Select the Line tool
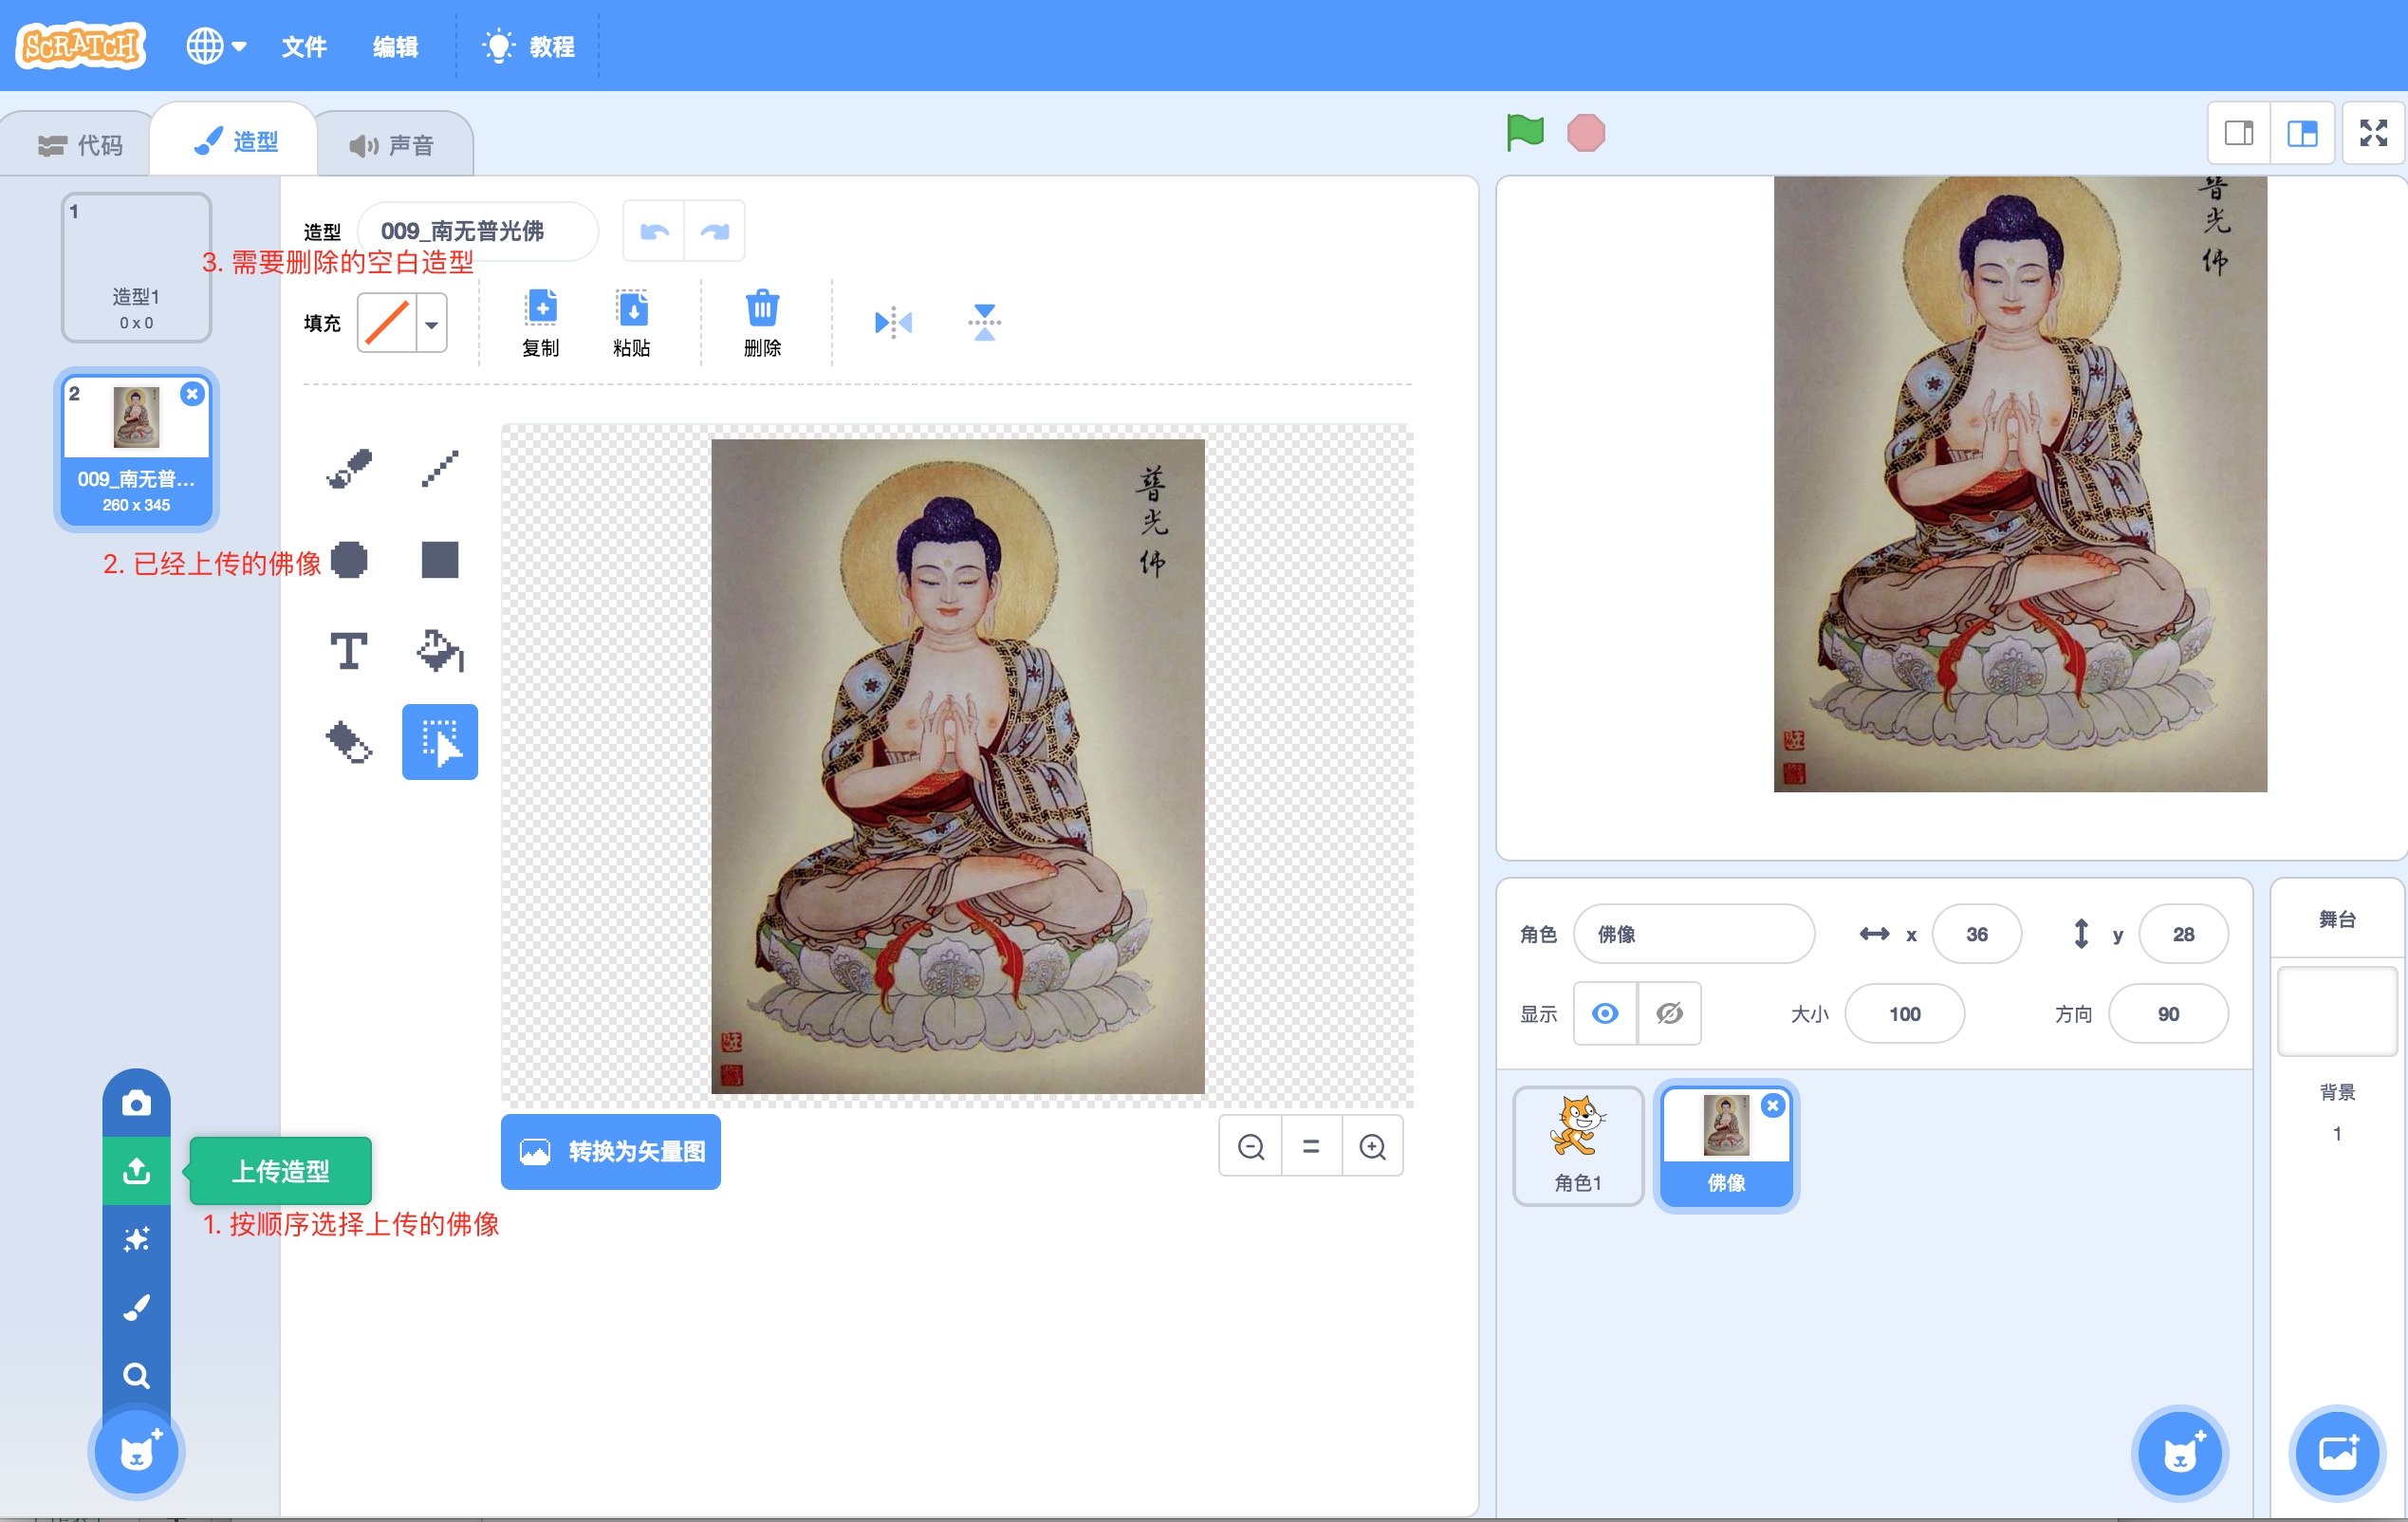This screenshot has width=2408, height=1522. [440, 468]
